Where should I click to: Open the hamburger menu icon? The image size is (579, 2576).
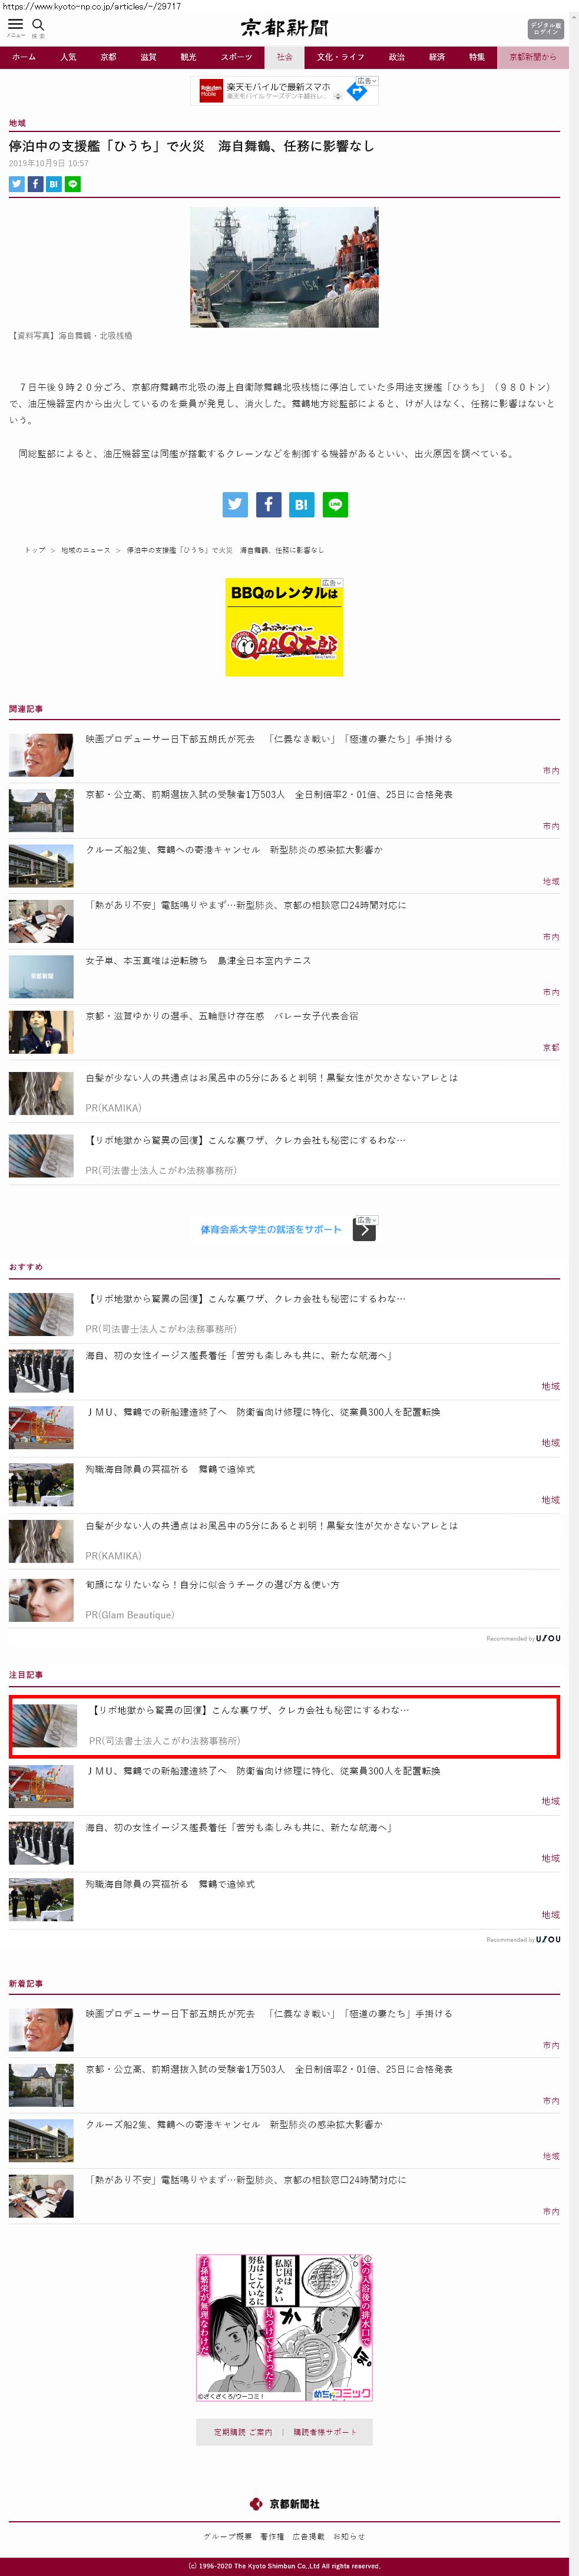tap(15, 25)
